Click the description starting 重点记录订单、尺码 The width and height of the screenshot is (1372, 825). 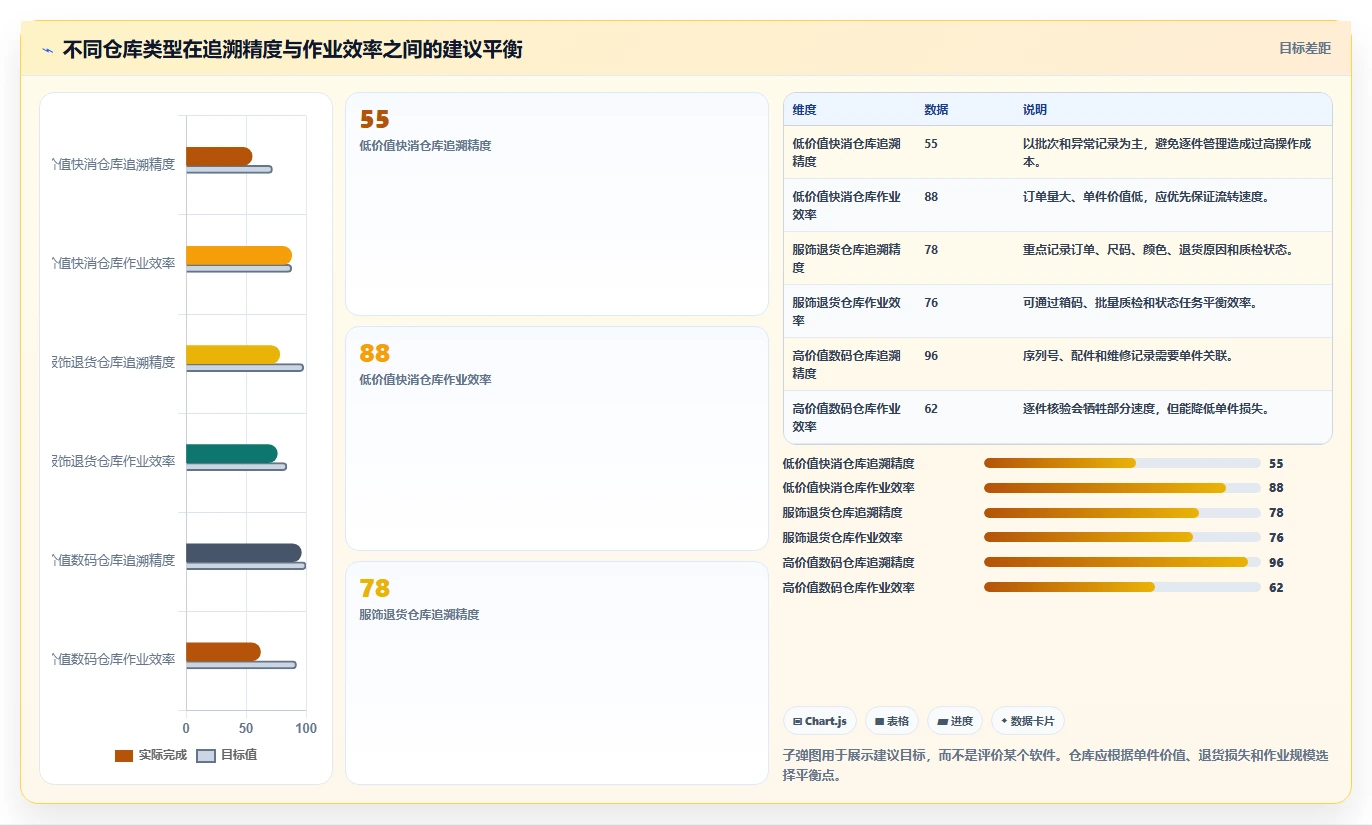1158,249
